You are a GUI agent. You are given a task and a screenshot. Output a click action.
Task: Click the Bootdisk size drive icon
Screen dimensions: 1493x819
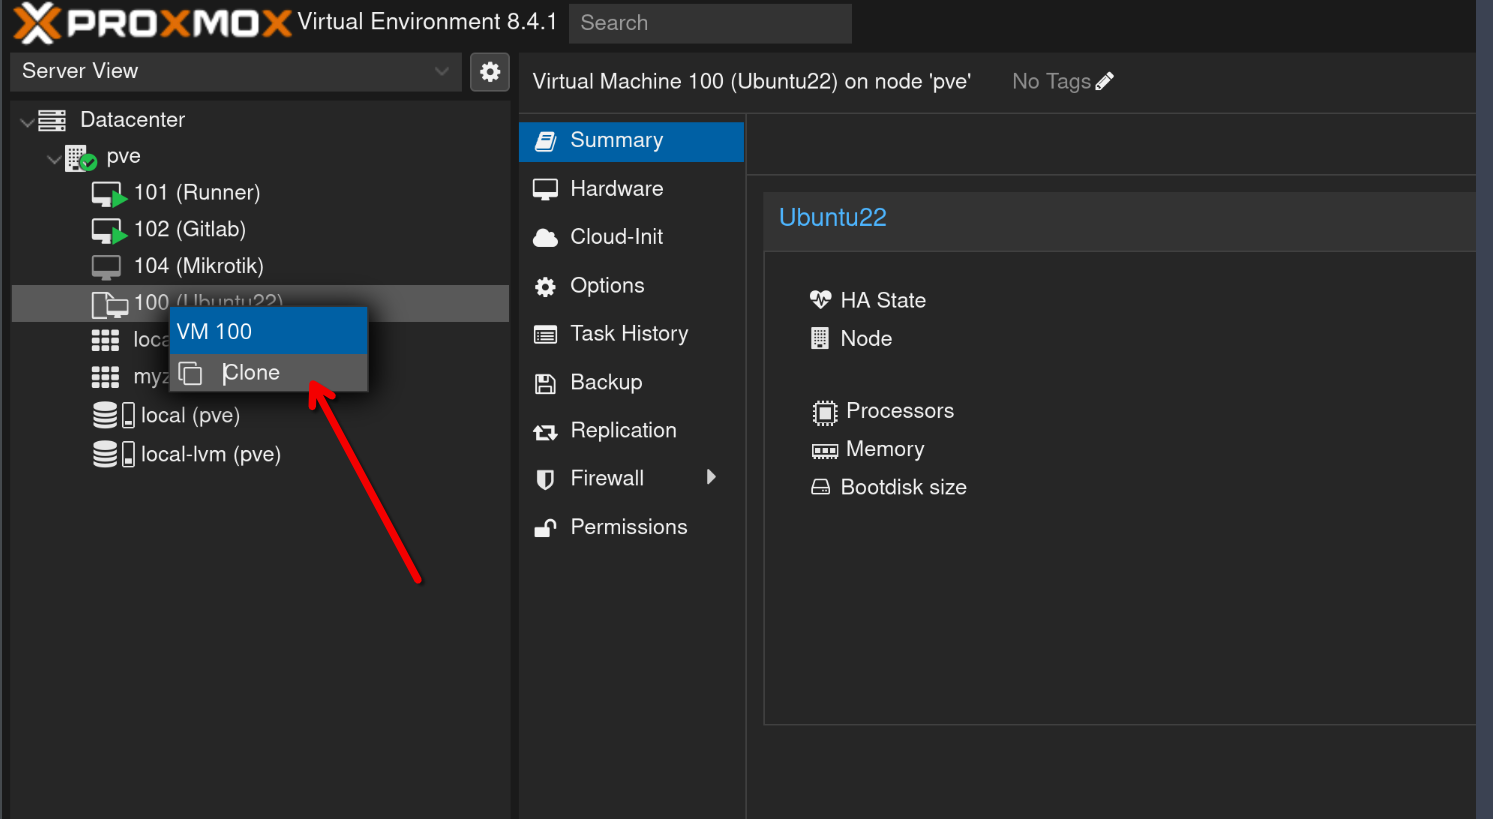click(820, 487)
